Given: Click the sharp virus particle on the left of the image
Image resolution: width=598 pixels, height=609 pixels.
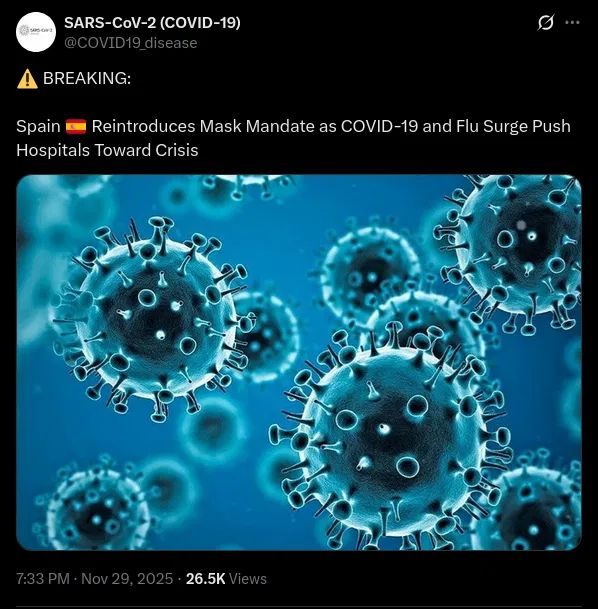Looking at the screenshot, I should pyautogui.click(x=152, y=318).
